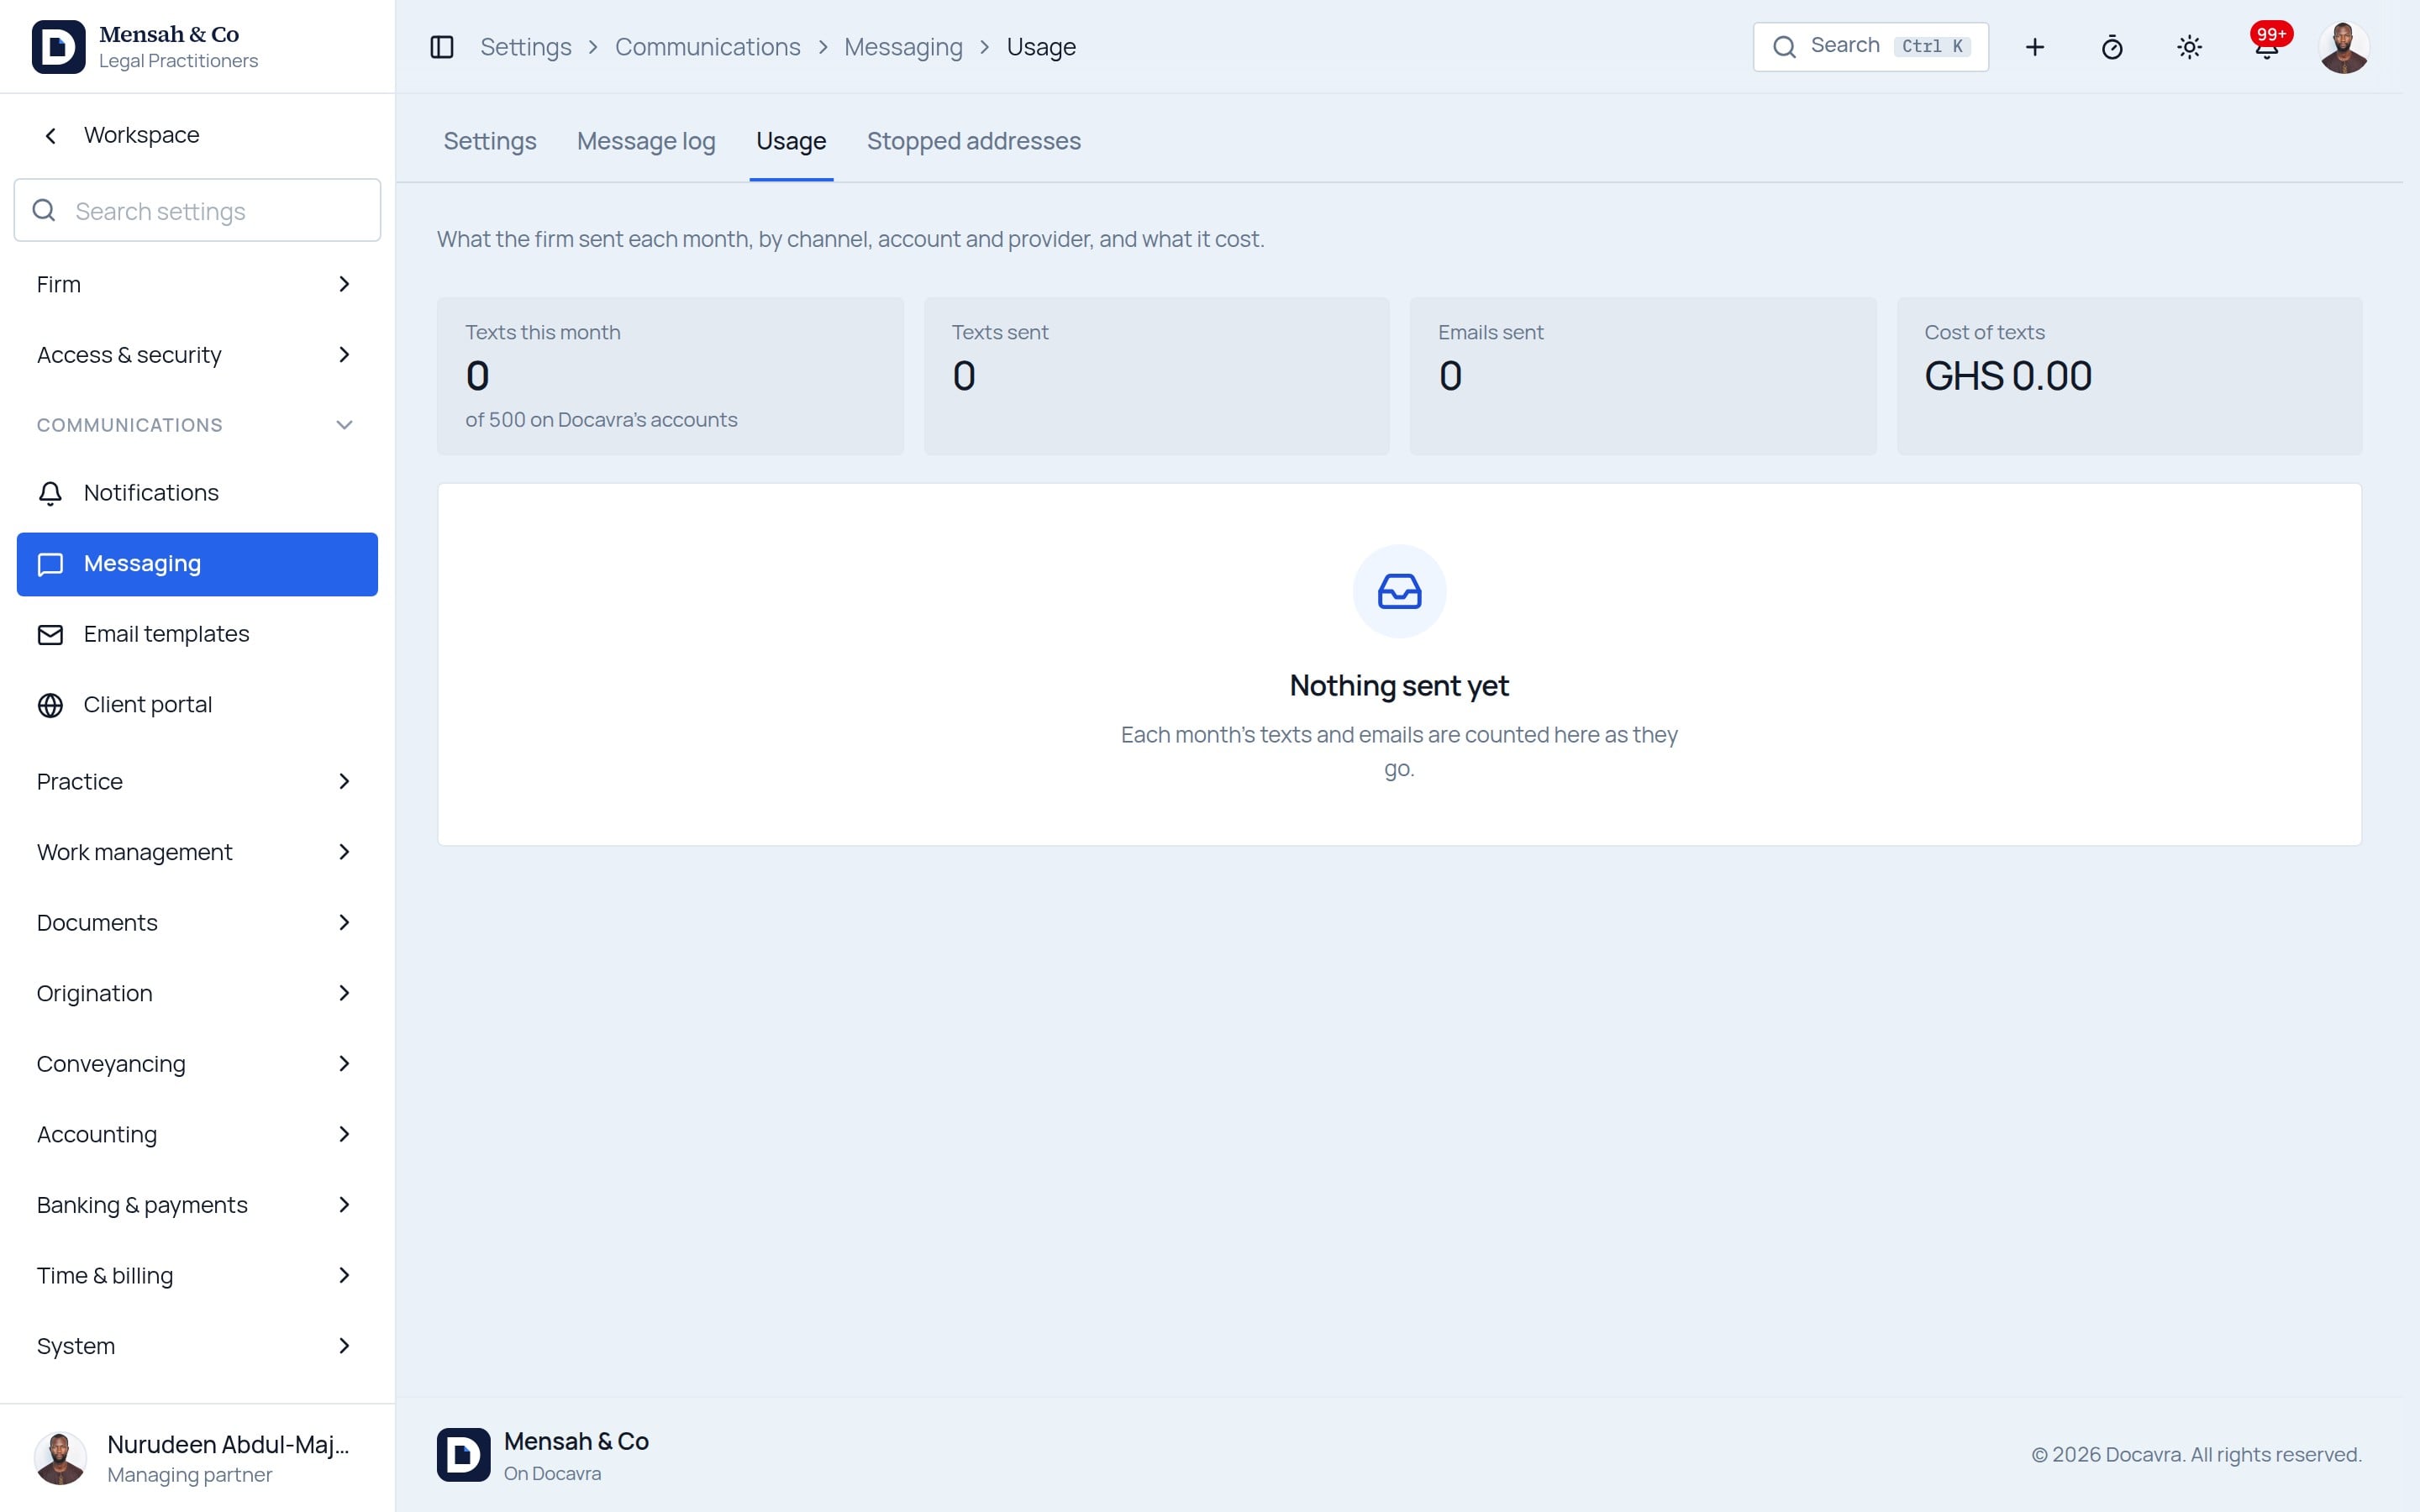Collapse the COMMUNICATIONS section
This screenshot has width=2420, height=1512.
tap(197, 425)
